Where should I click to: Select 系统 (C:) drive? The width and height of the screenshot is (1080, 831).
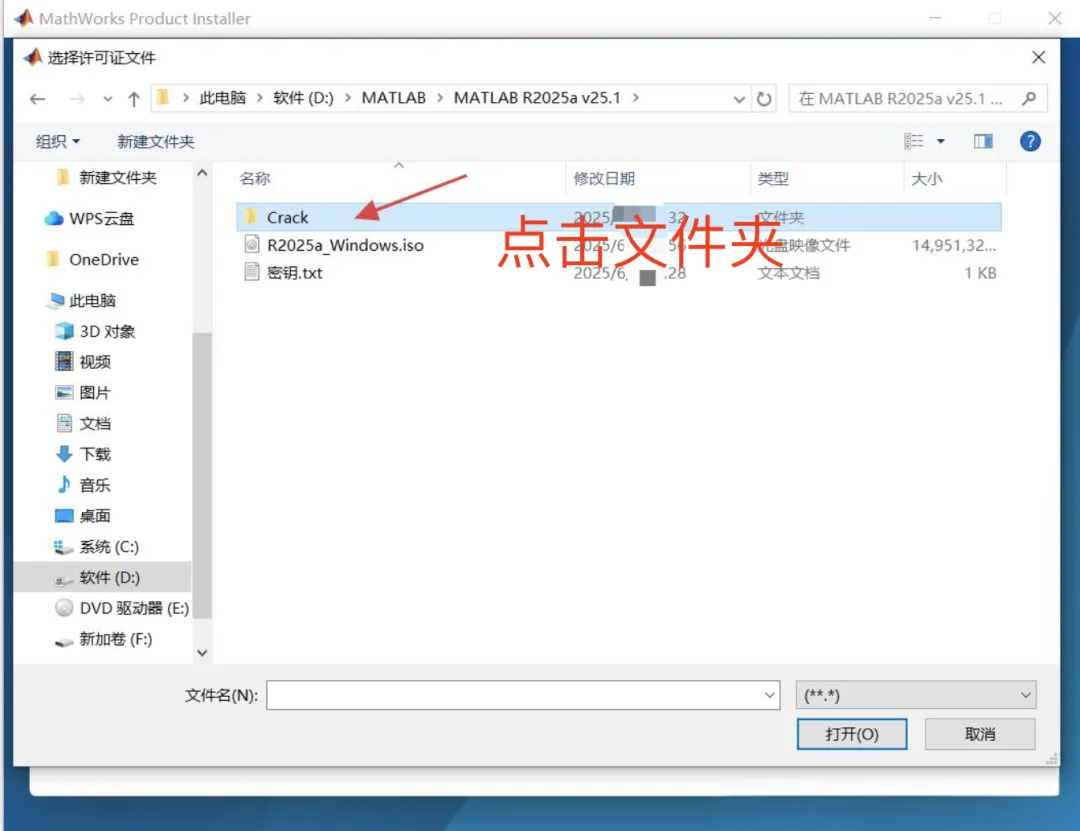(109, 546)
